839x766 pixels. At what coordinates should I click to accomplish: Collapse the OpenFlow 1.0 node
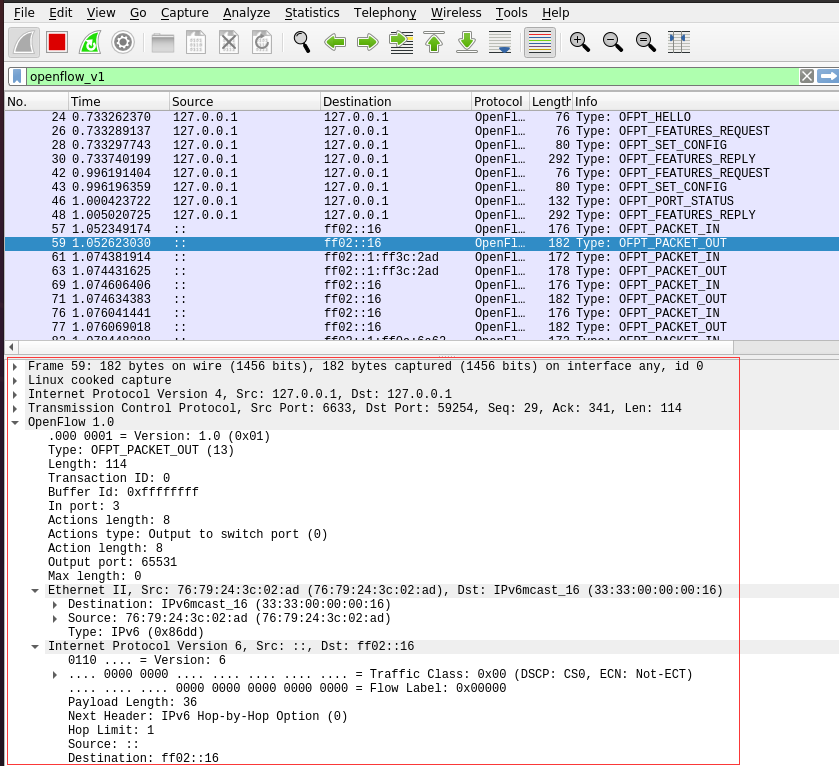(15, 422)
